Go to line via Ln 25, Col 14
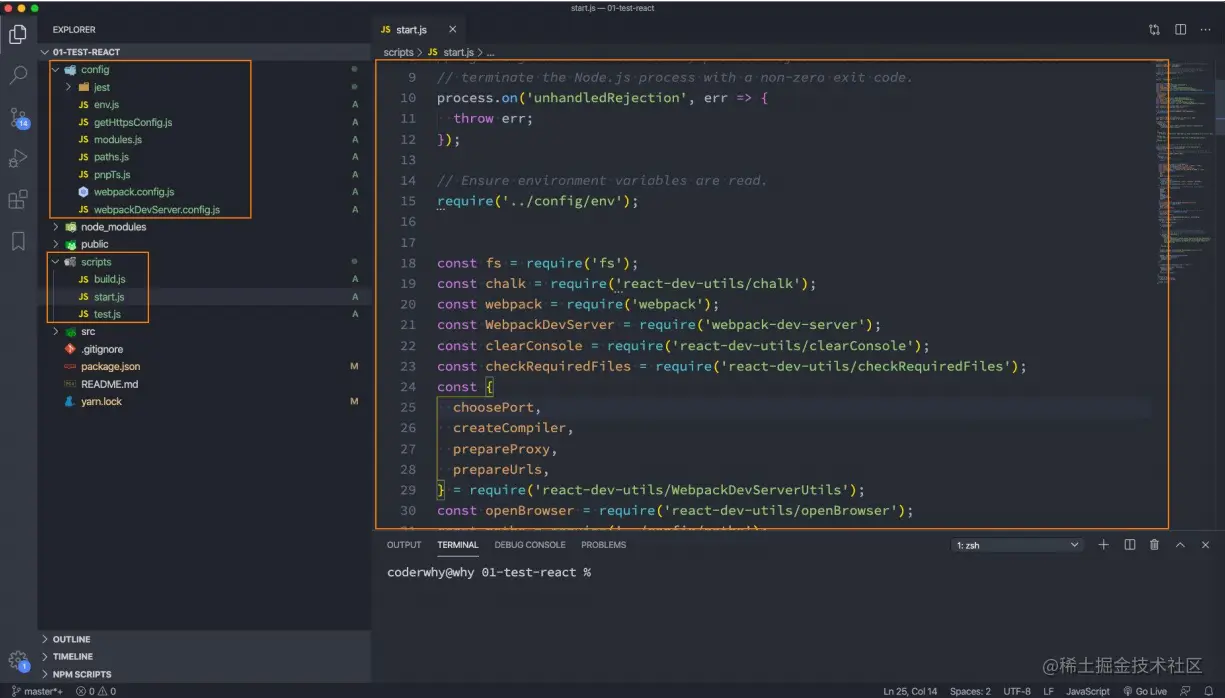1225x698 pixels. pos(910,691)
